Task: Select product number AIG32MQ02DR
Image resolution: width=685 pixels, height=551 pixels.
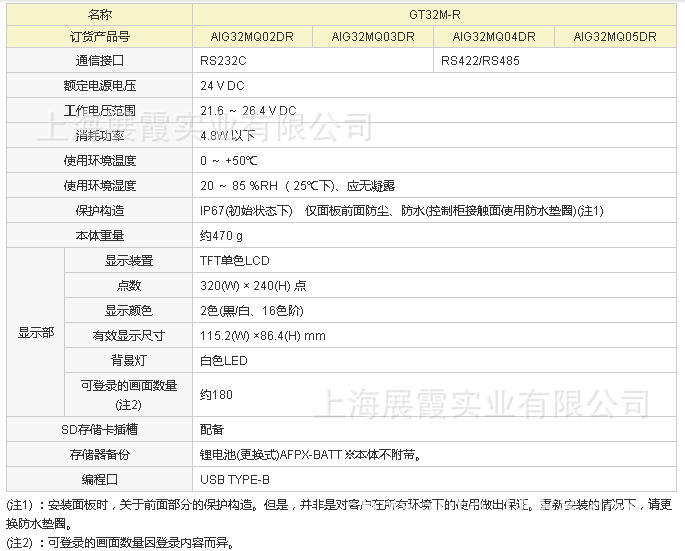Action: click(252, 37)
